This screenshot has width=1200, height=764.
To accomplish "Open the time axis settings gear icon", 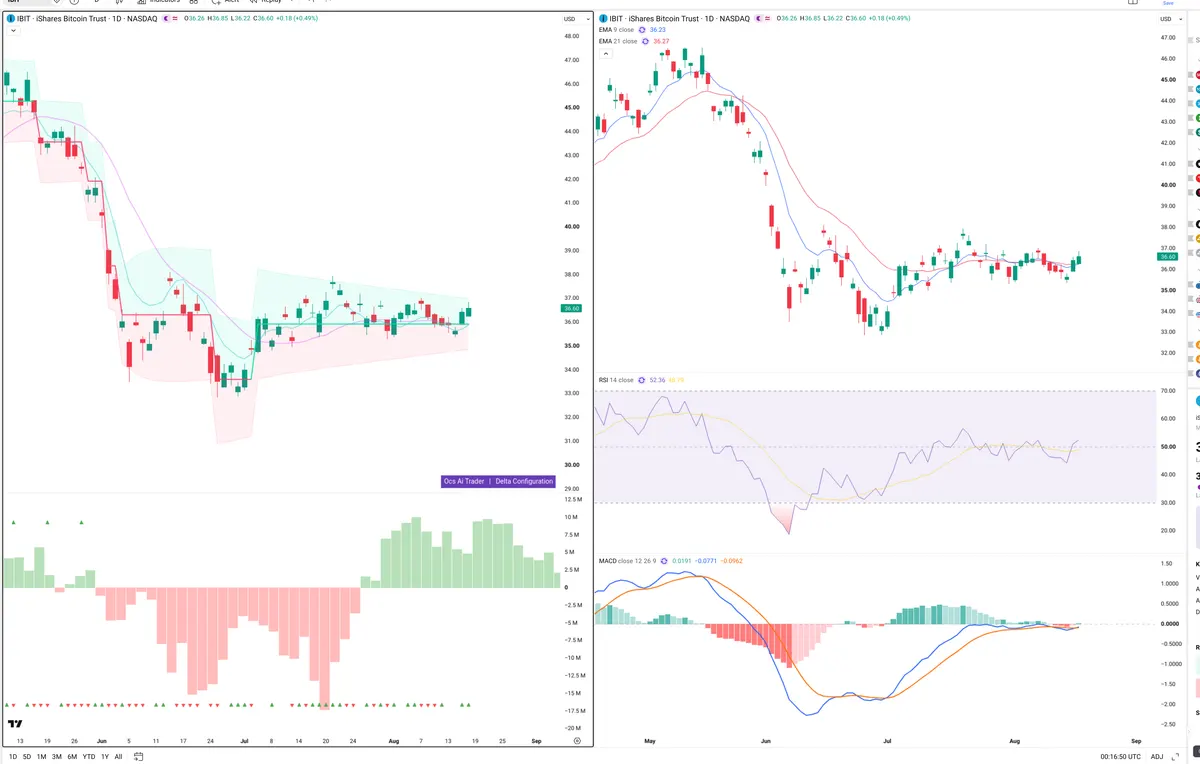I will 577,739.
